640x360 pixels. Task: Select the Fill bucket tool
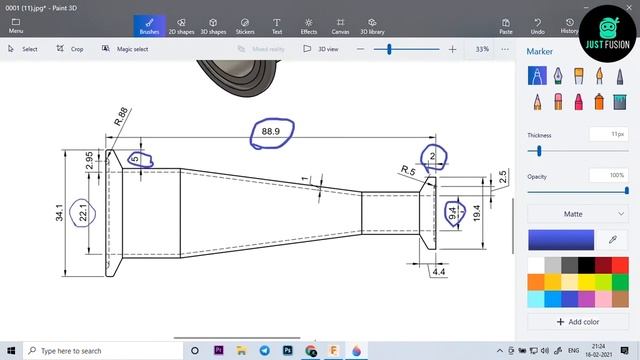620,102
